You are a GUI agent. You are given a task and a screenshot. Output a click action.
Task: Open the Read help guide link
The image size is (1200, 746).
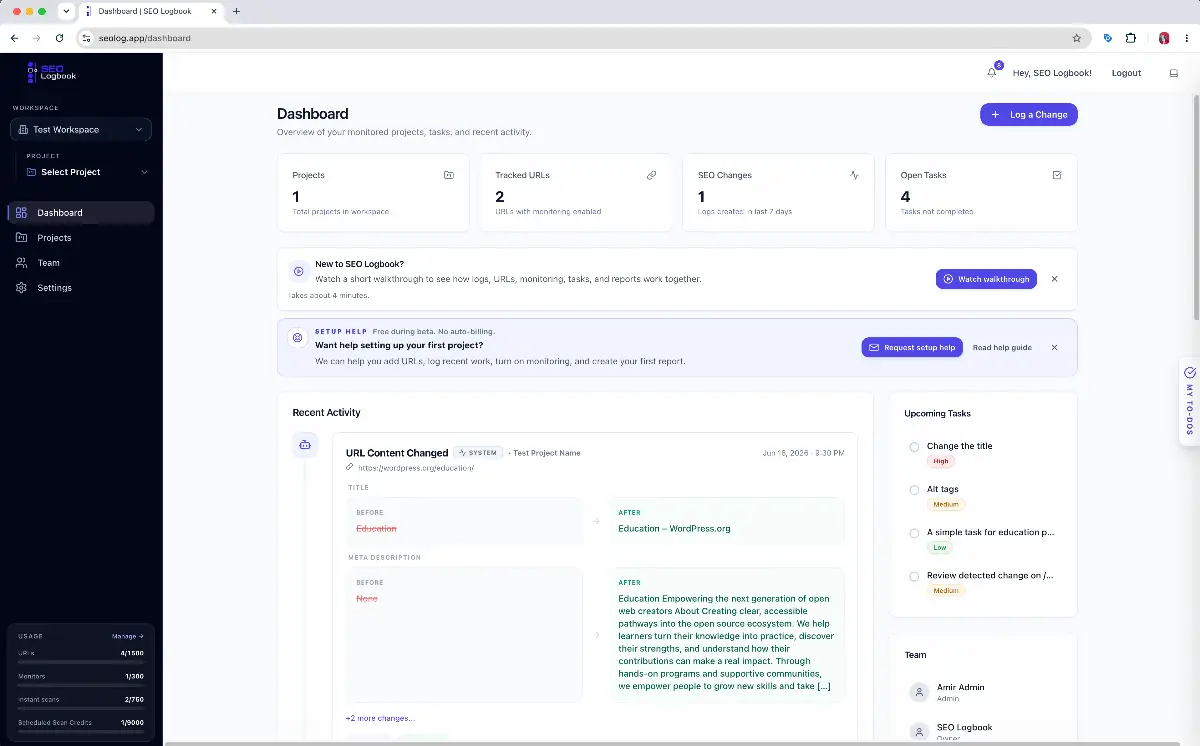click(1002, 347)
